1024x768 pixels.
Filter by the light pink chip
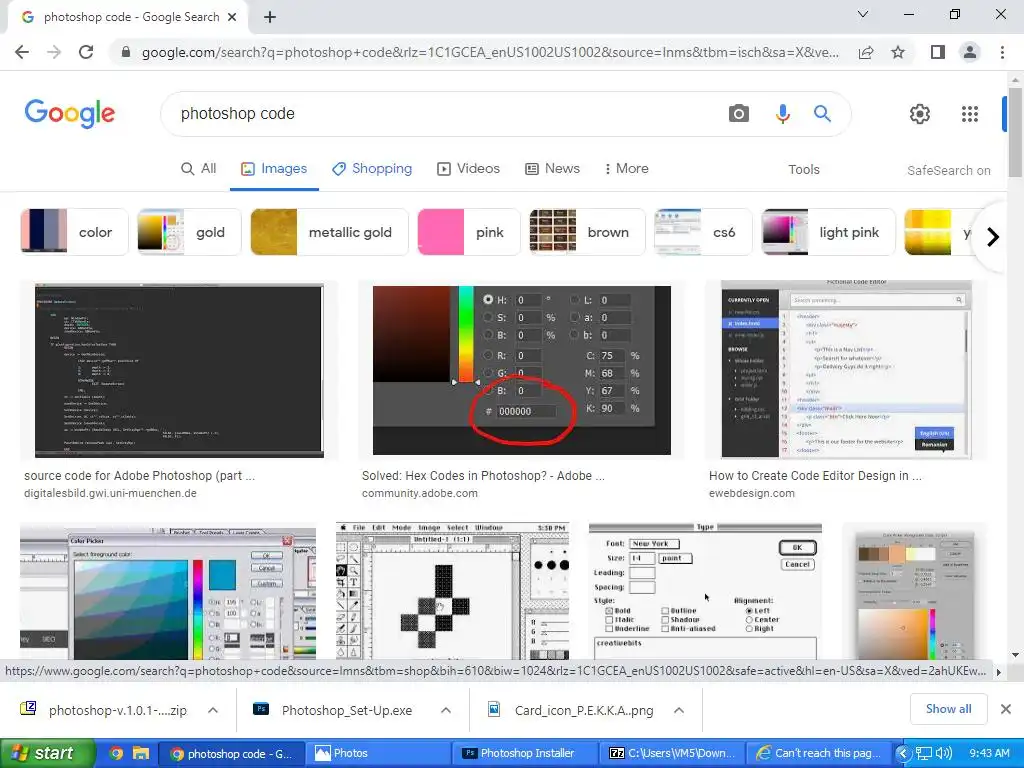828,232
